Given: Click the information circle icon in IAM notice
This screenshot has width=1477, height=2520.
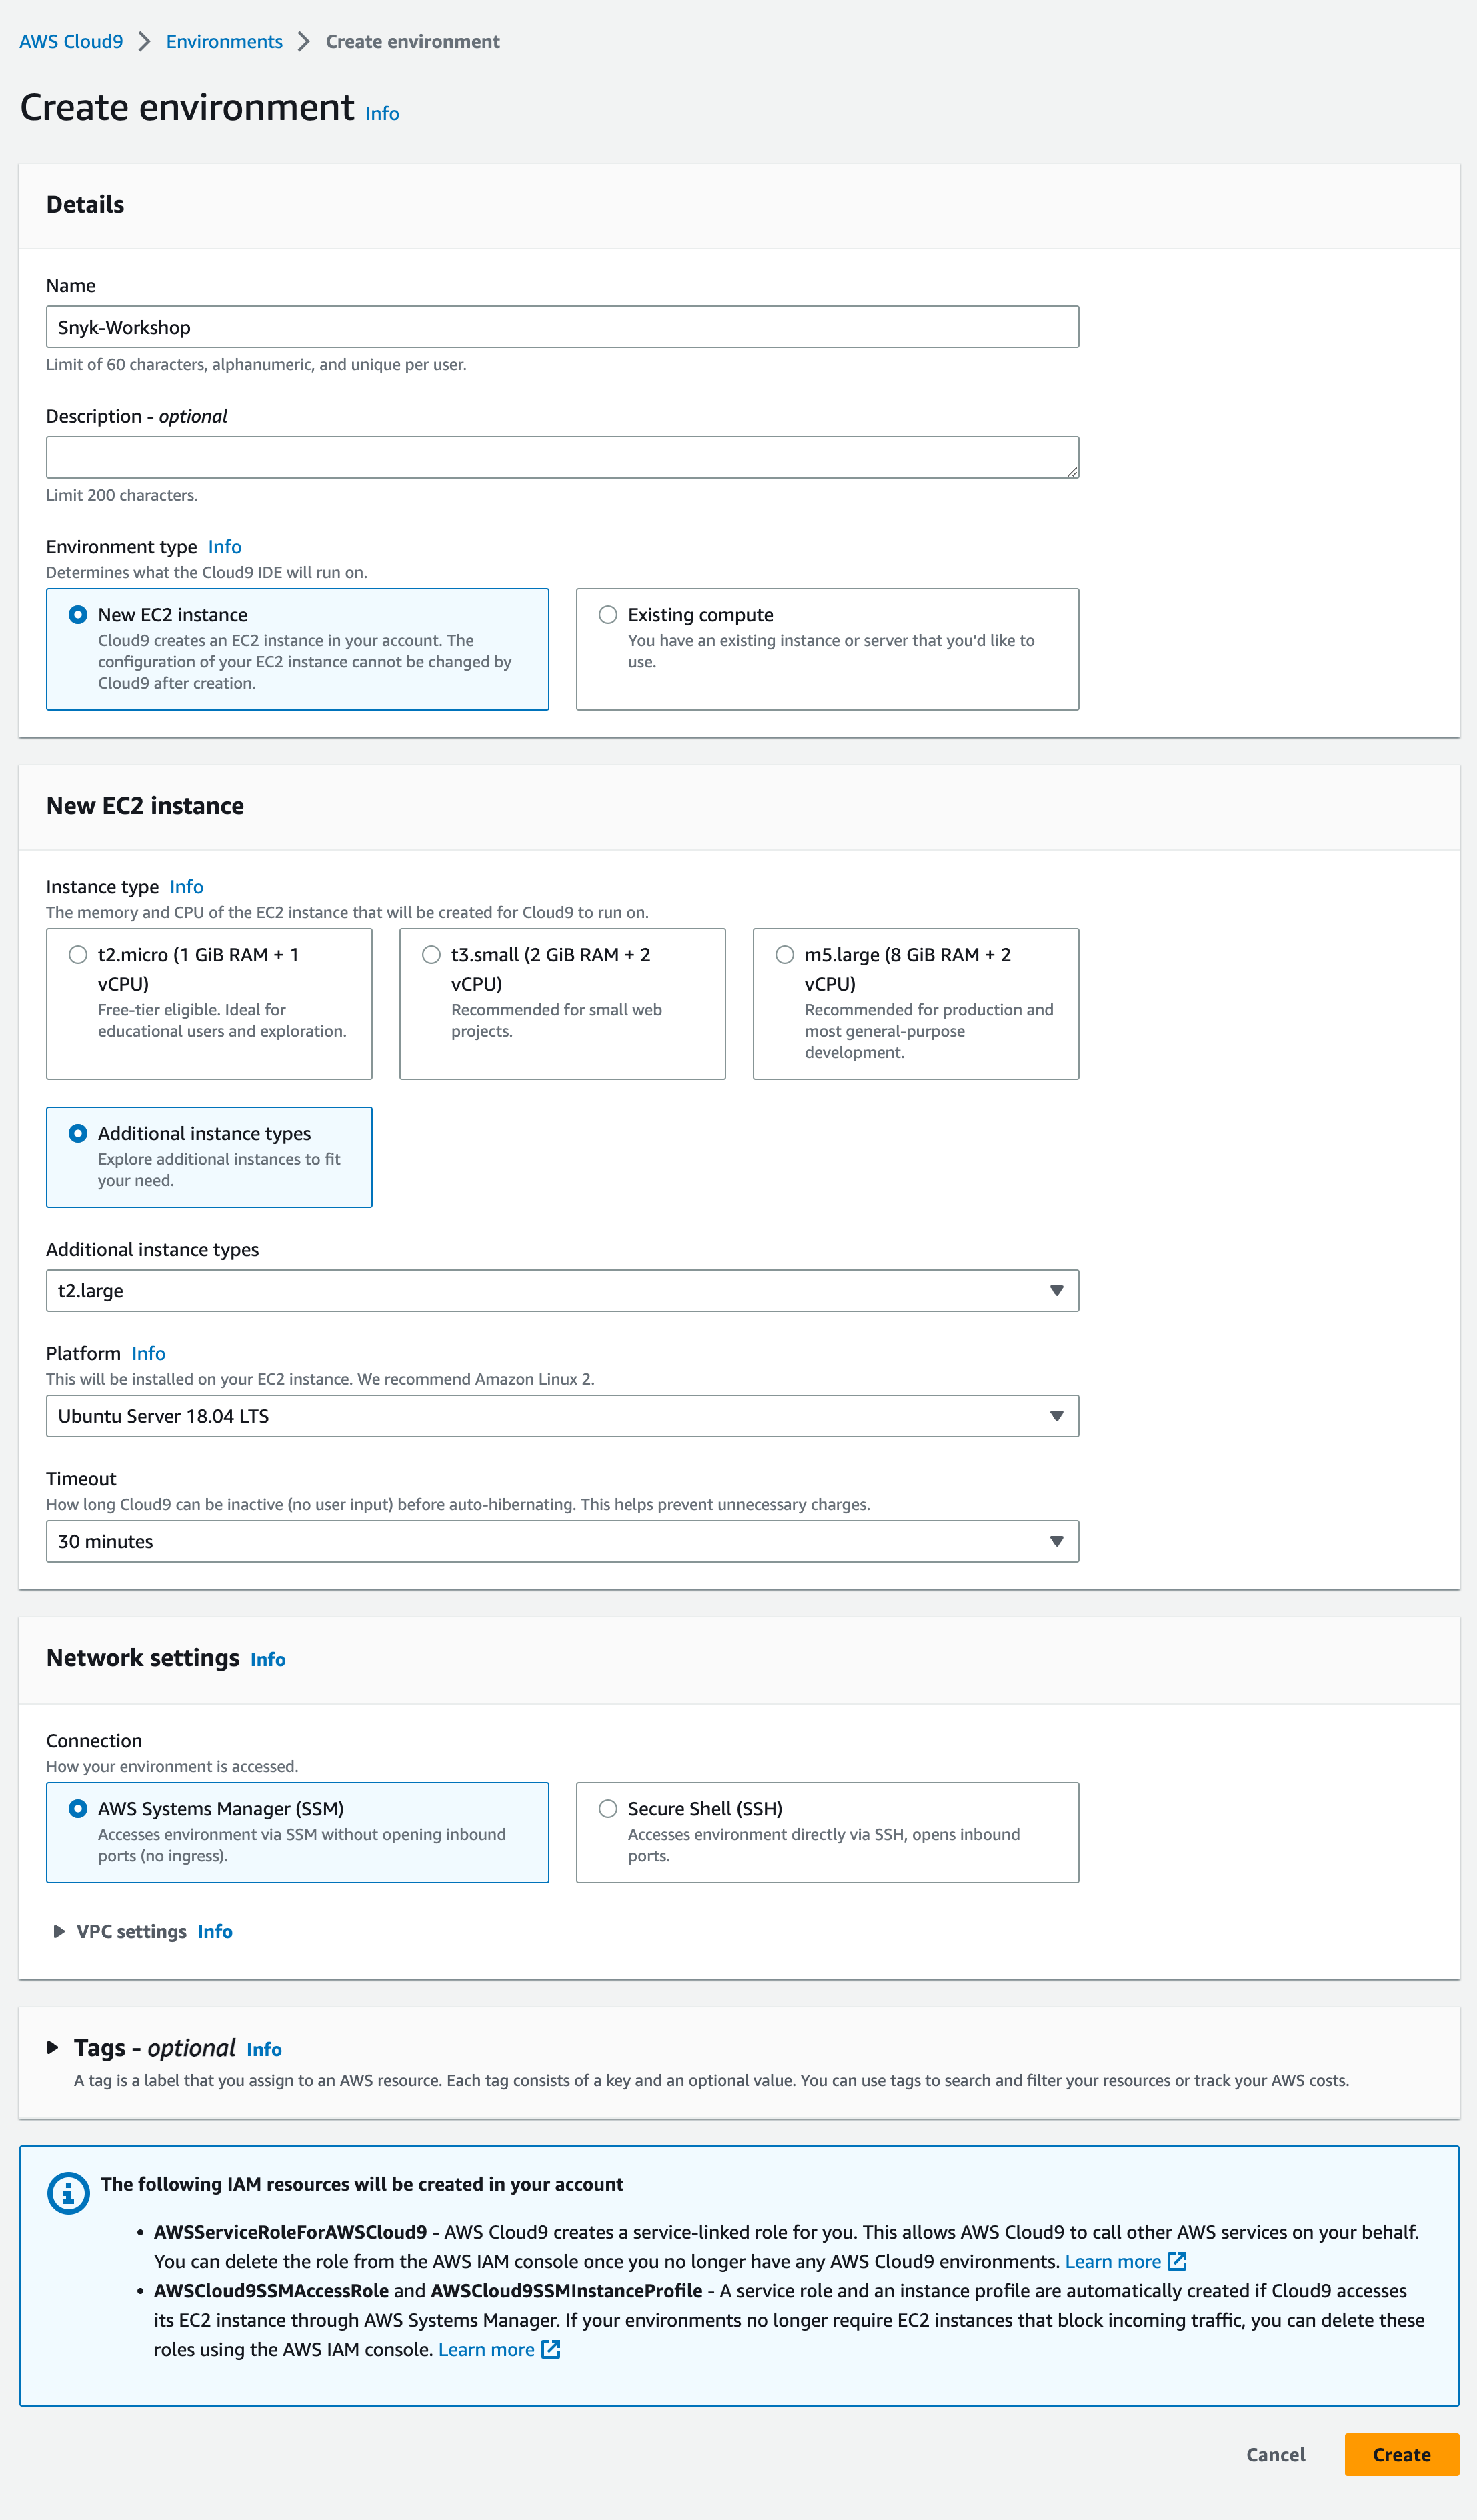Looking at the screenshot, I should click(x=69, y=2193).
